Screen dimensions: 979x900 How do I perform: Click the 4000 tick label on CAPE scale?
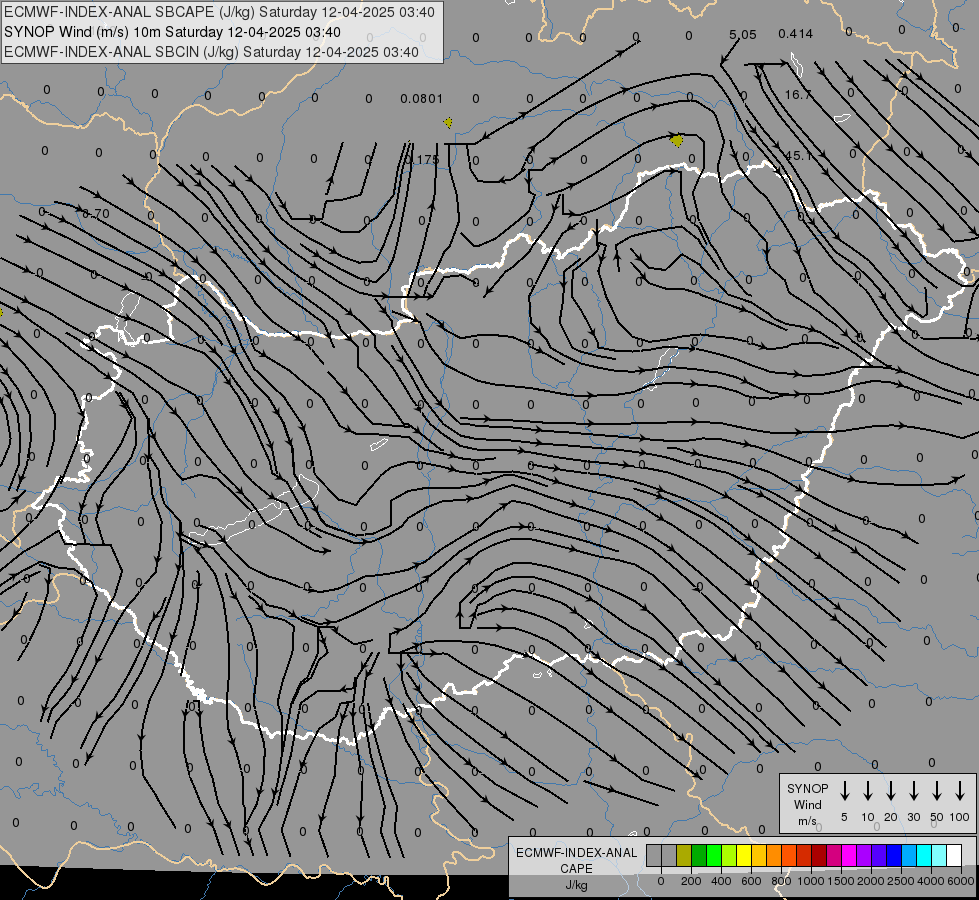(x=931, y=881)
